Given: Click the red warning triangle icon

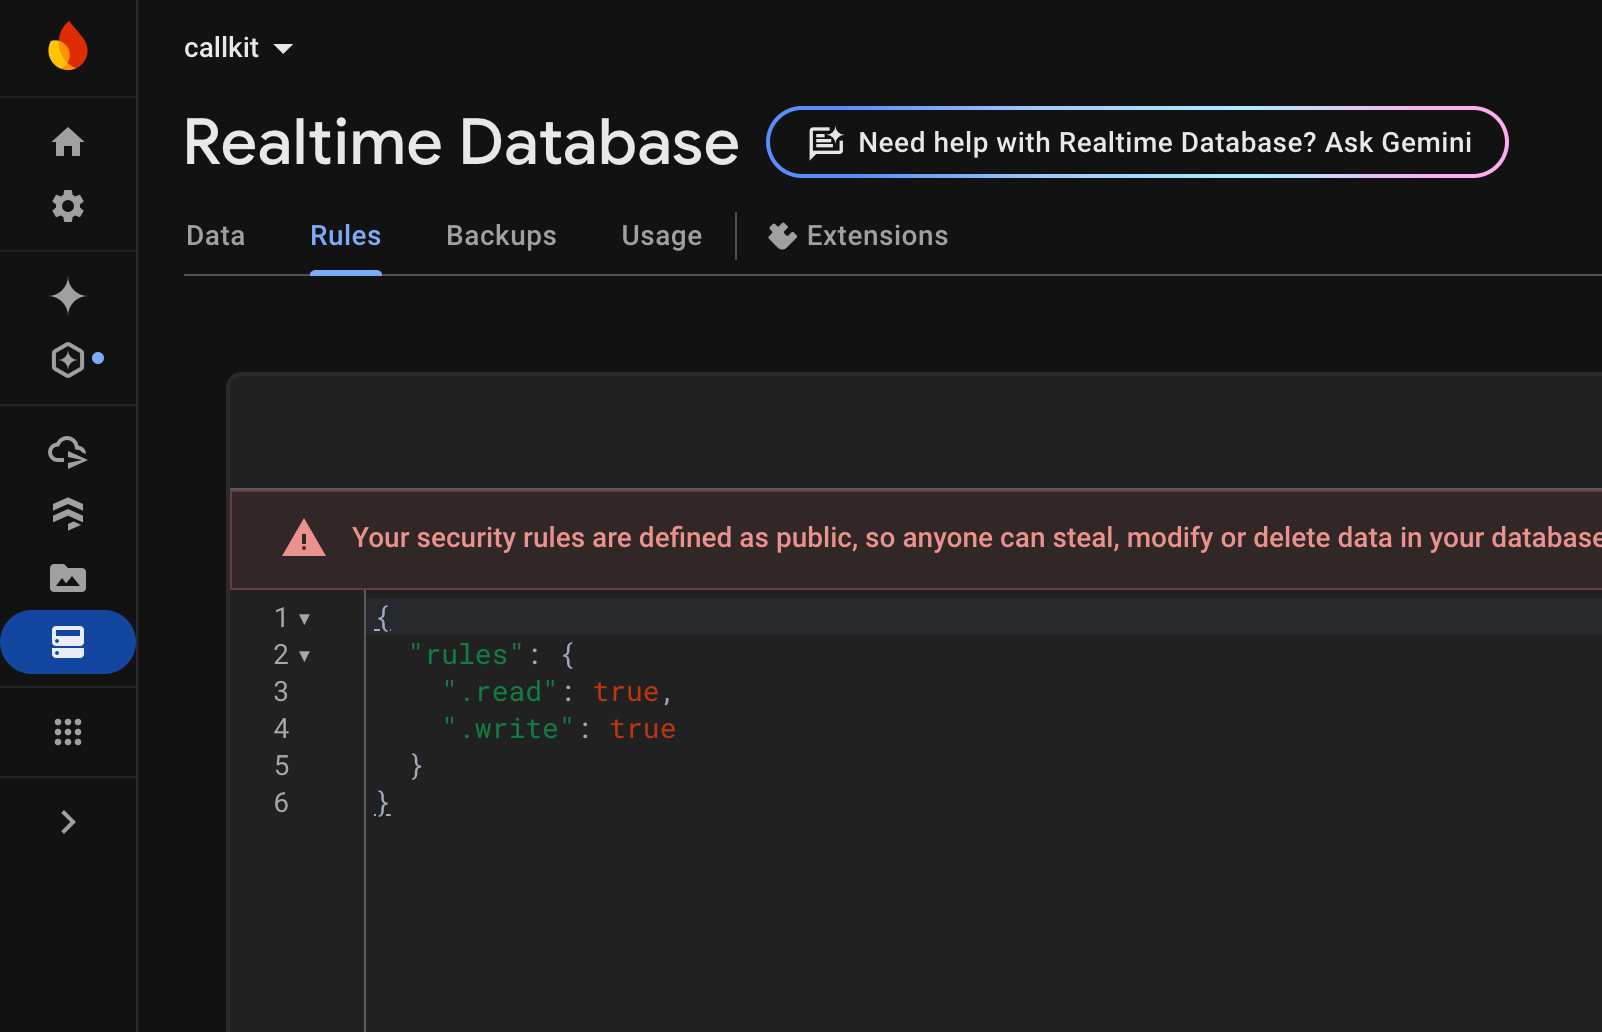Looking at the screenshot, I should tap(304, 538).
